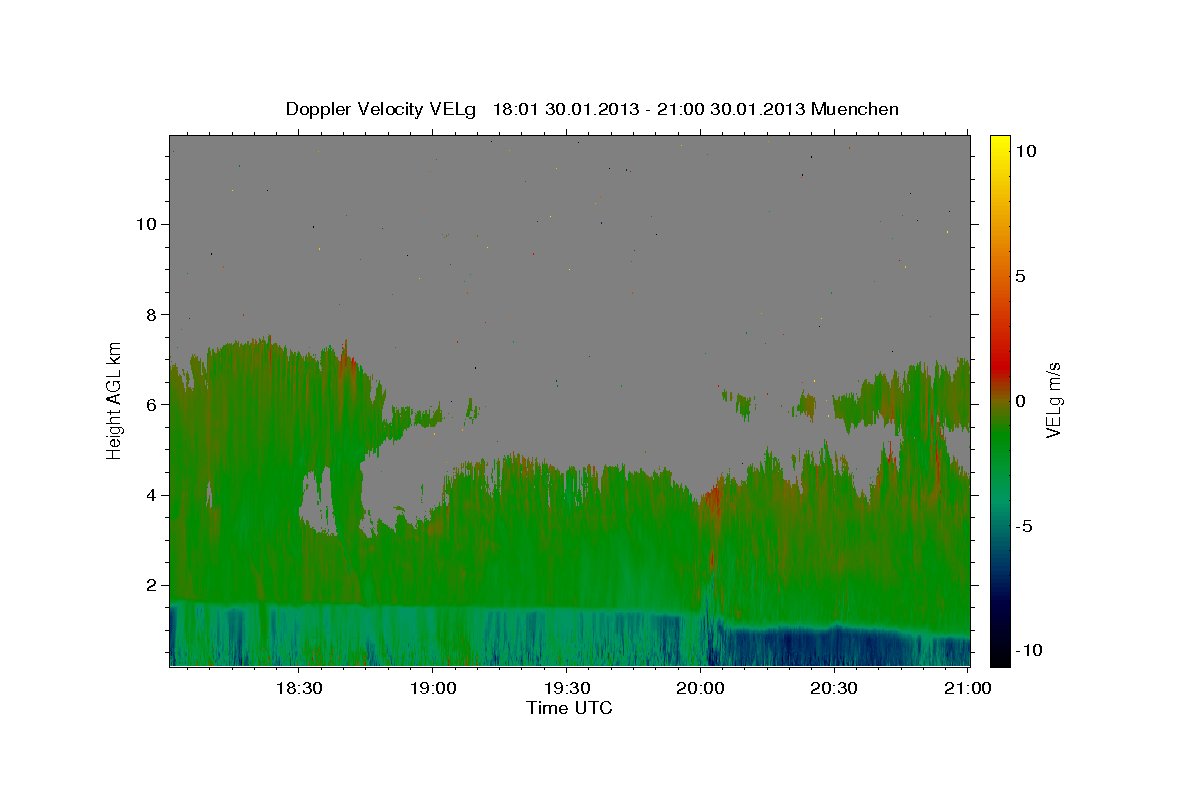Click the red velocity patch near 20:00 at 4 km
Viewport: 1200px width, 800px height.
712,496
